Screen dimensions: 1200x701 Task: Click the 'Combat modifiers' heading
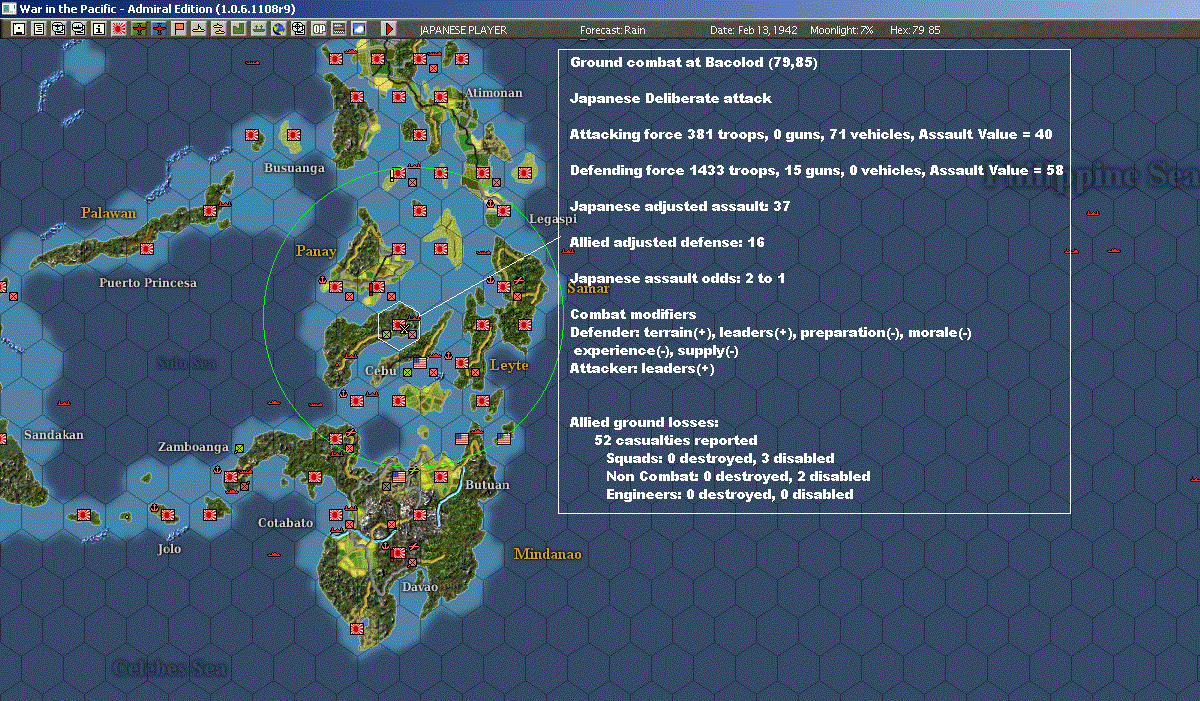[x=633, y=314]
